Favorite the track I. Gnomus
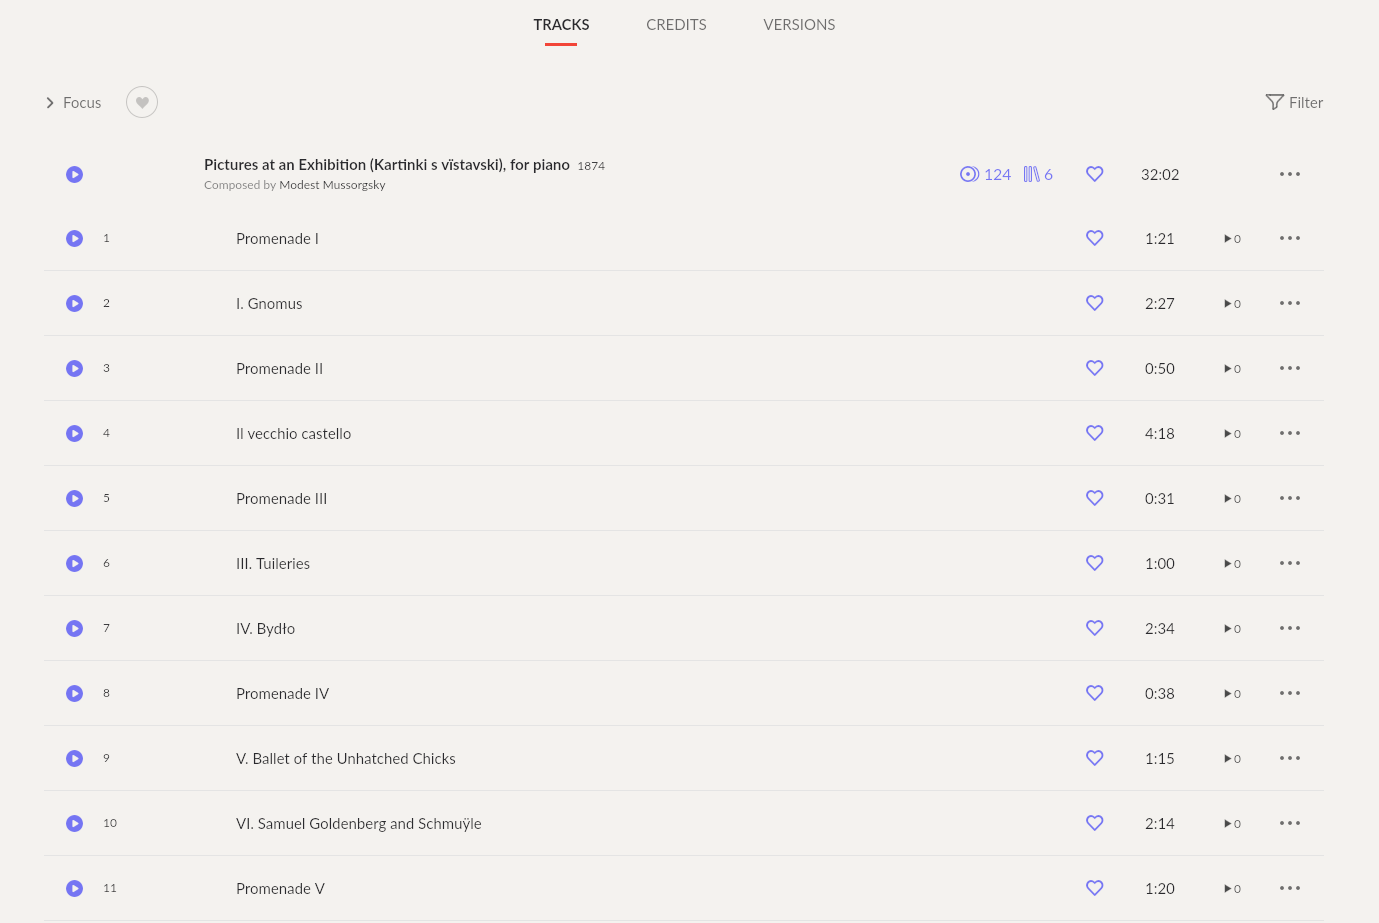 [1094, 303]
